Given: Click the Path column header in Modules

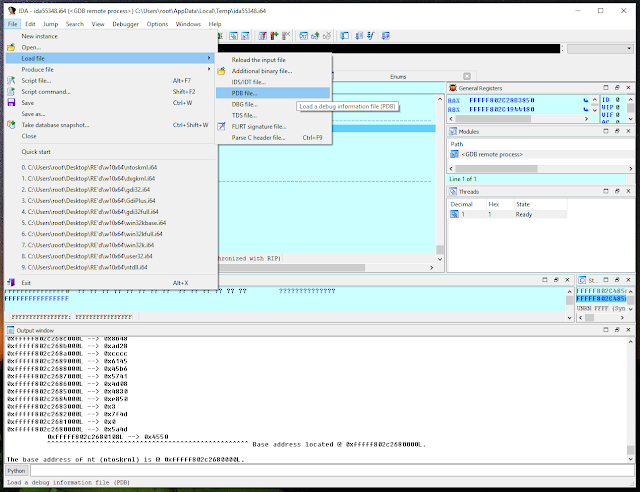Looking at the screenshot, I should point(457,144).
